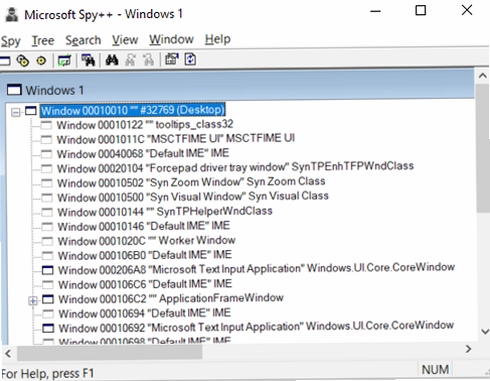Click the Log Messages toolbar icon
The height and width of the screenshot is (381, 490).
tap(64, 61)
